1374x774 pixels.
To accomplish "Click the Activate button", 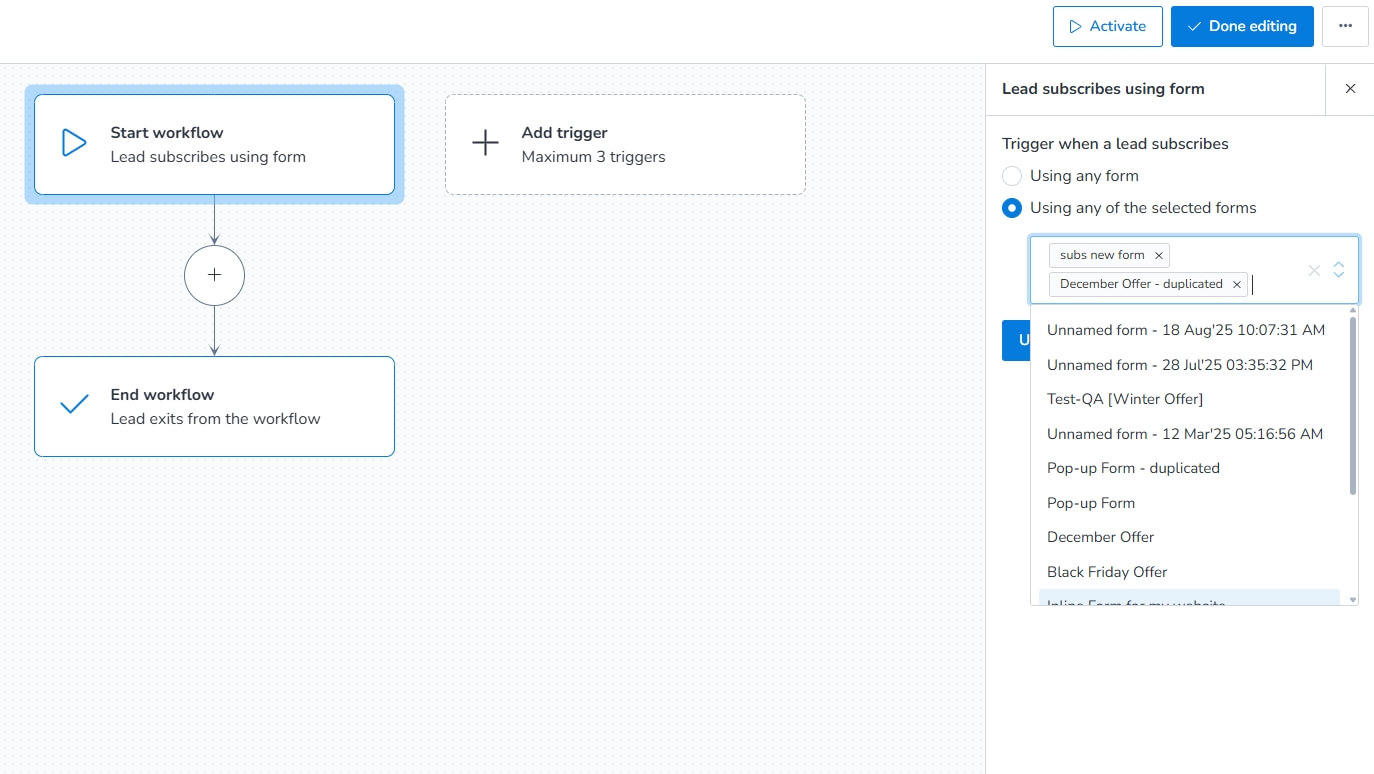I will (1107, 26).
